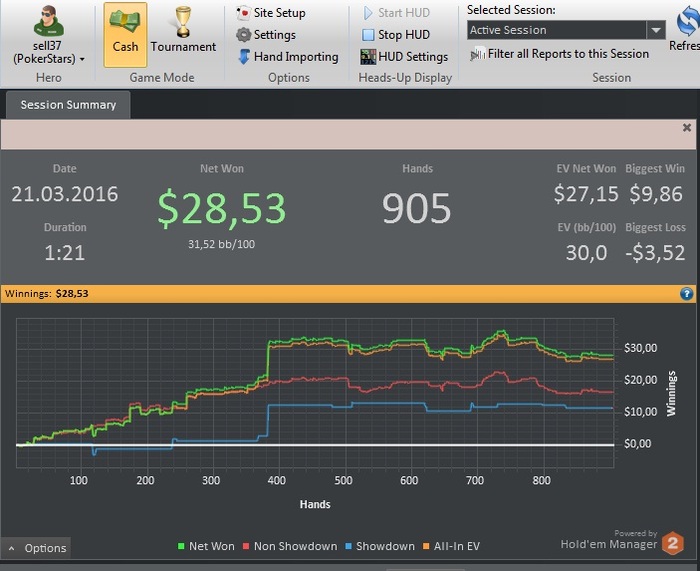Click the HUD Settings icon
700x571 pixels.
(x=368, y=57)
